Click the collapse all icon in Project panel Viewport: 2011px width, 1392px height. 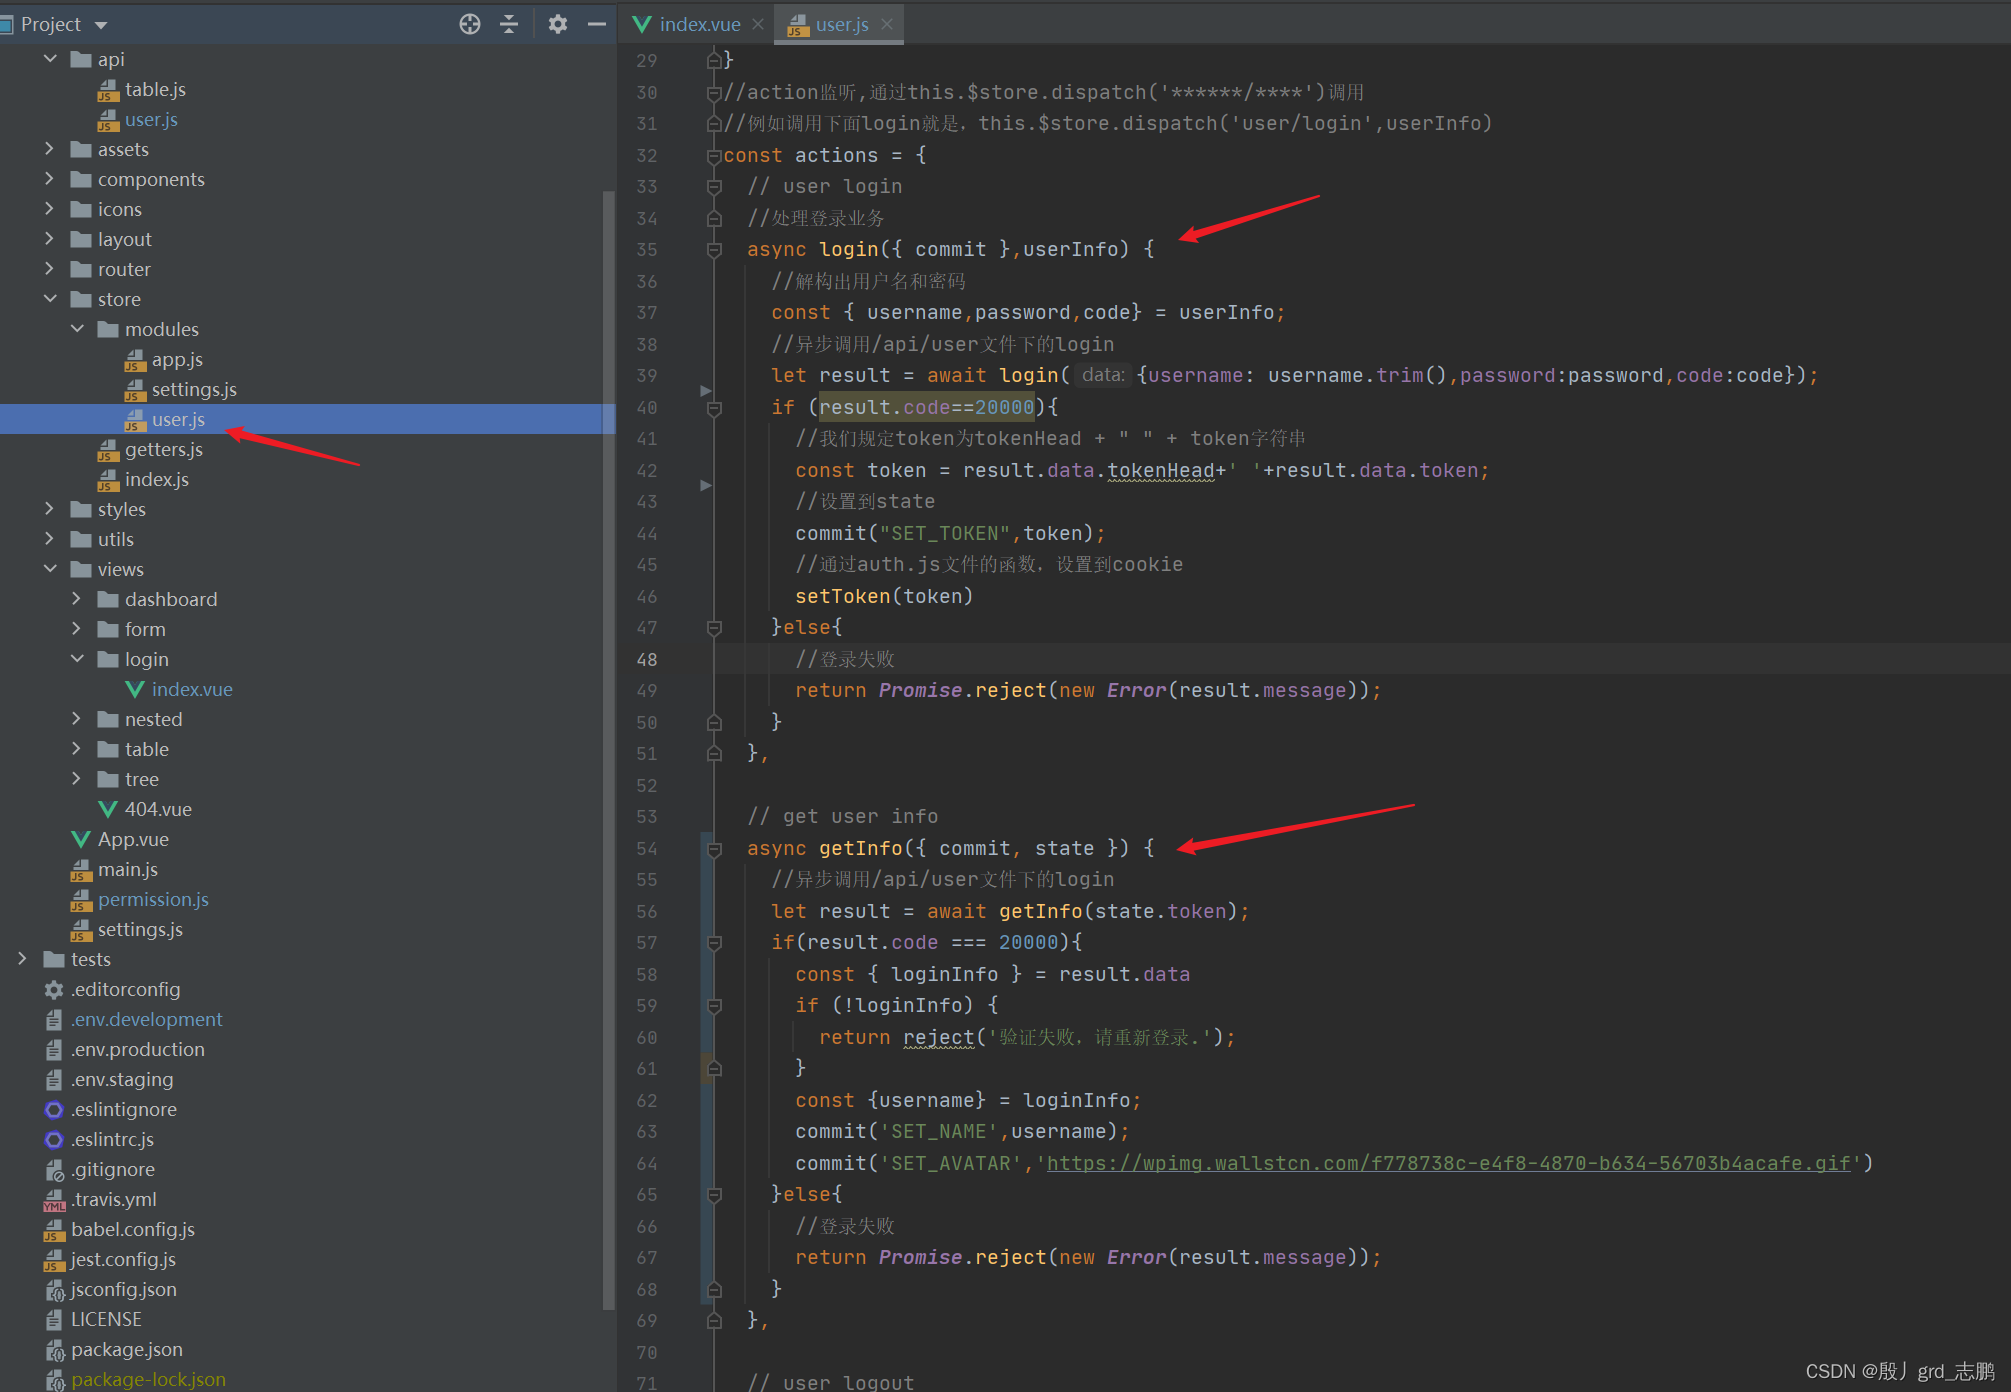click(509, 24)
